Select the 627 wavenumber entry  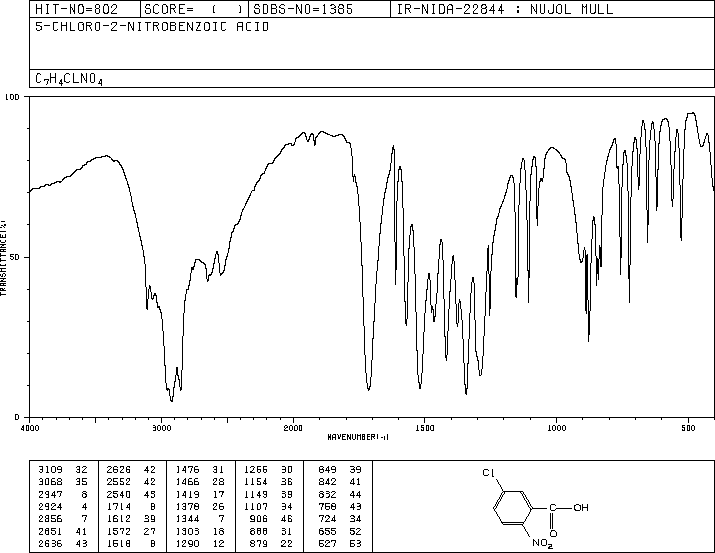(x=327, y=543)
